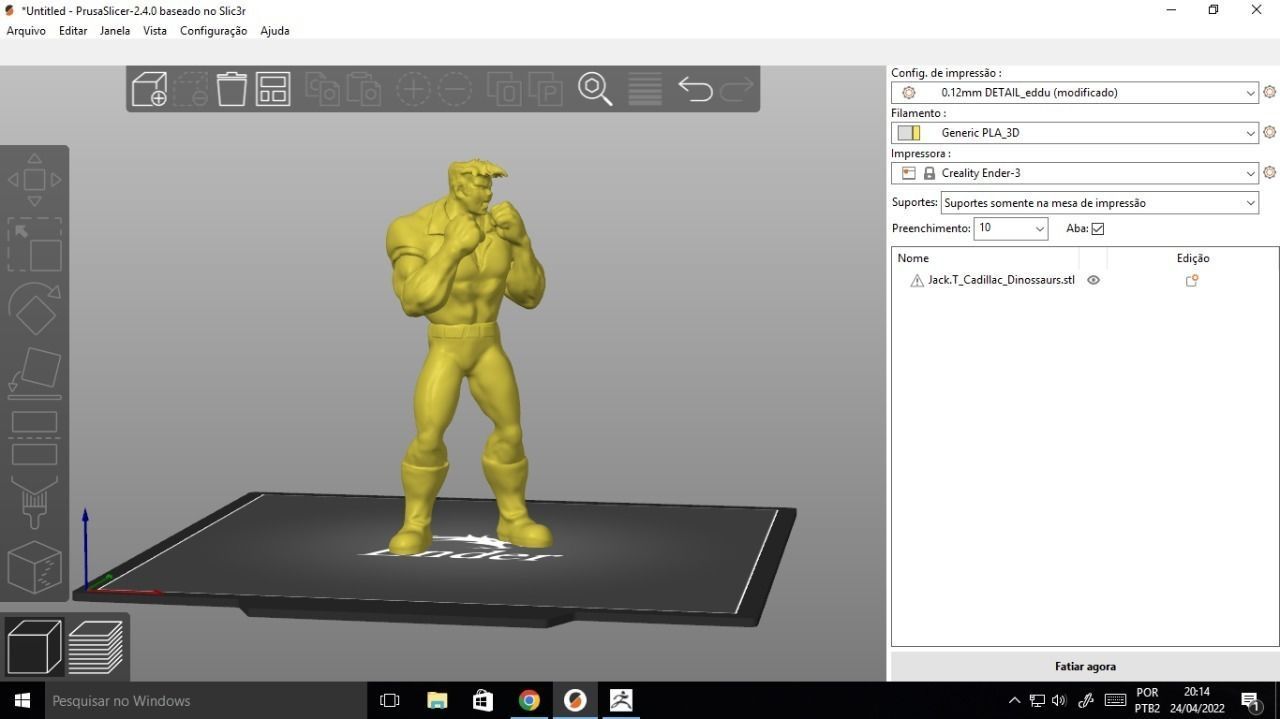Click the Nome column header

click(913, 258)
